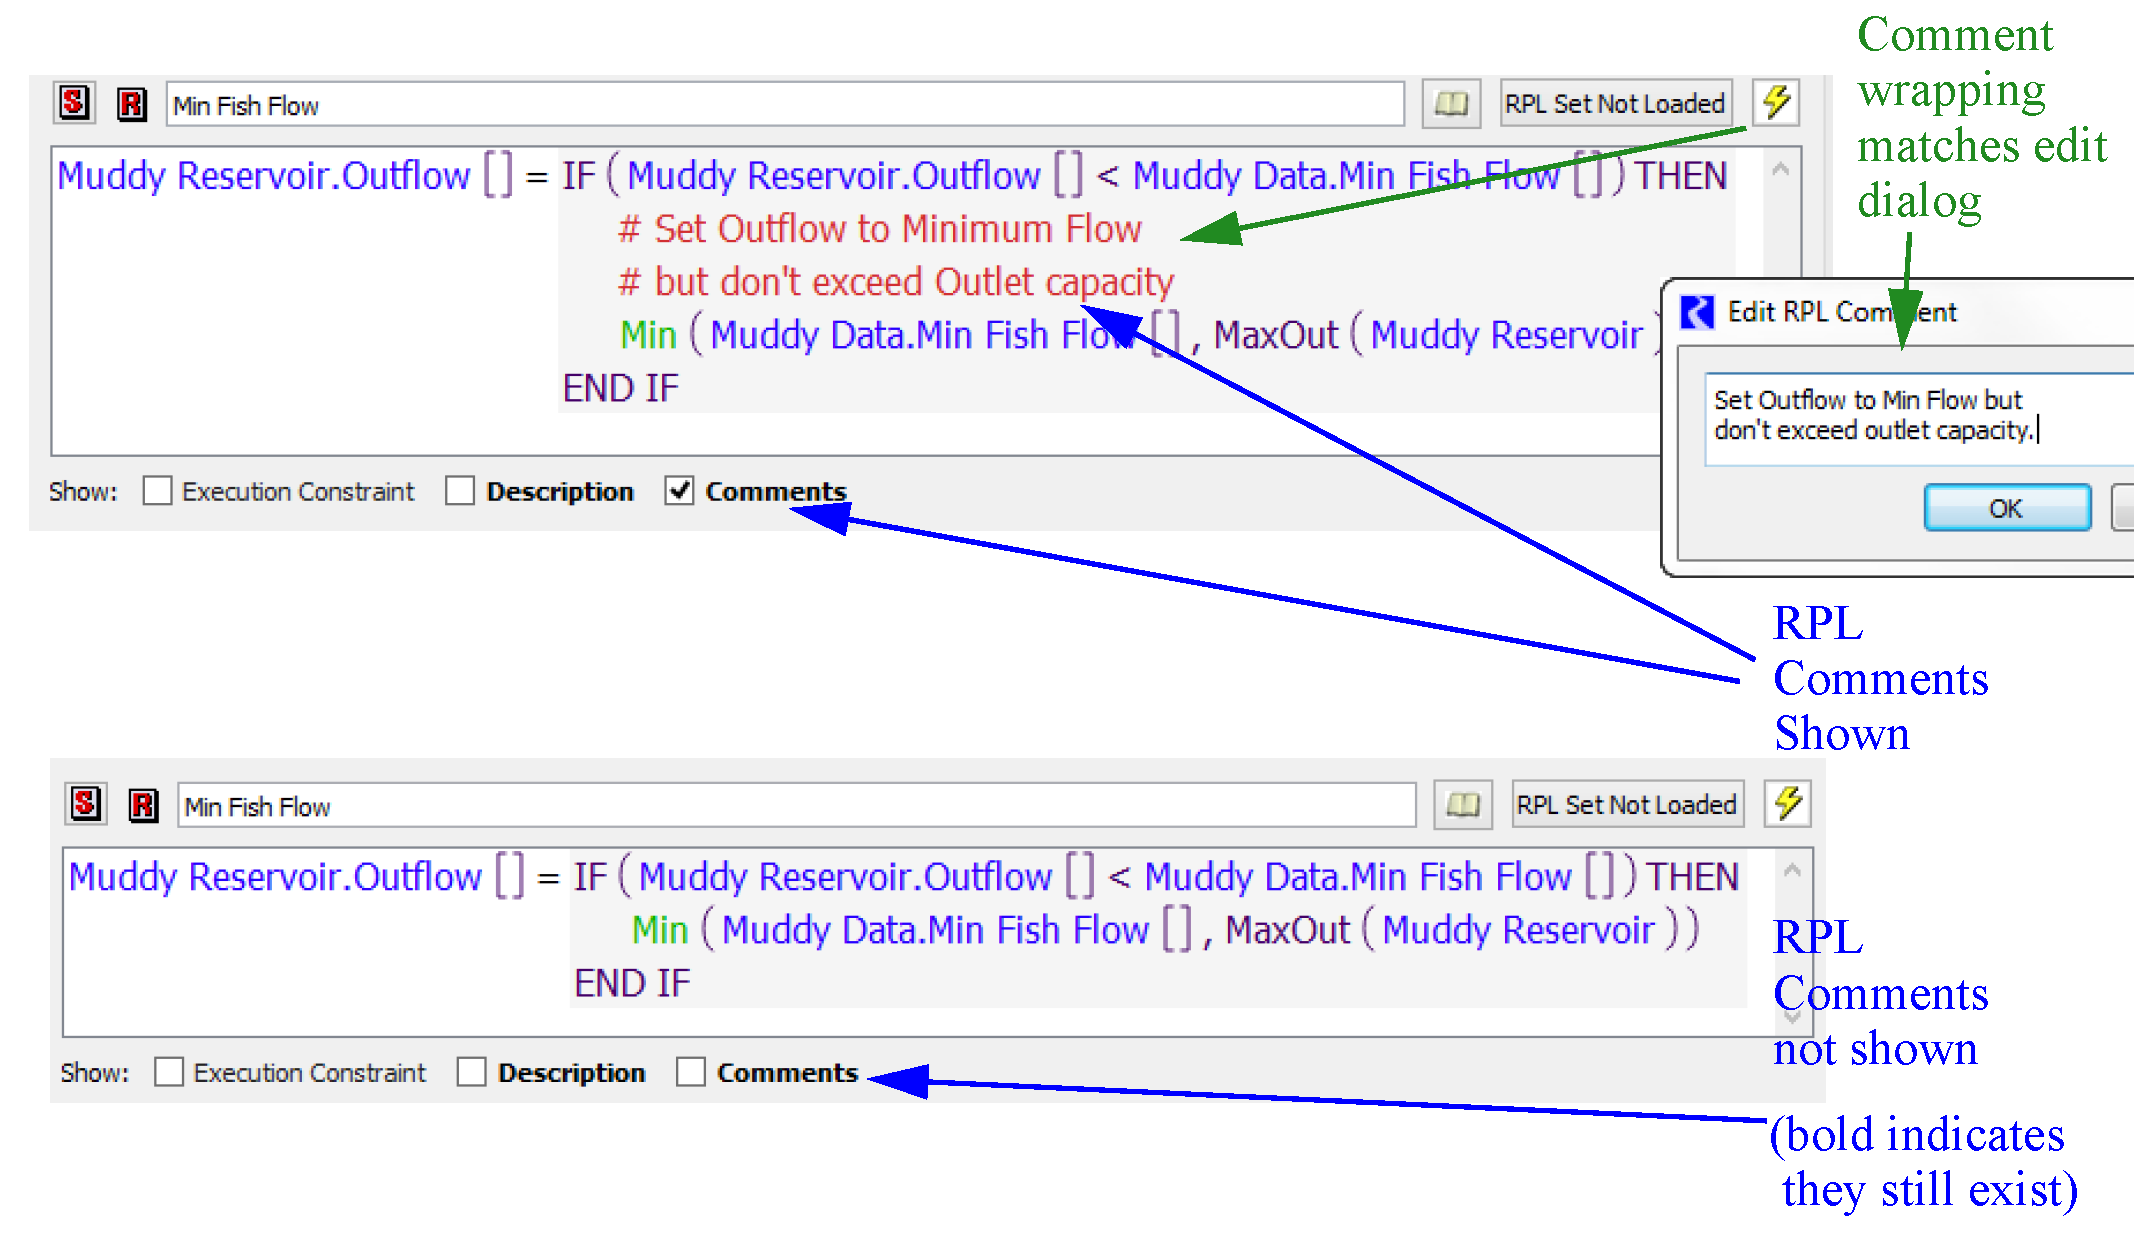
Task: Click the red S icon in bottom editor
Action: pyautogui.click(x=86, y=804)
